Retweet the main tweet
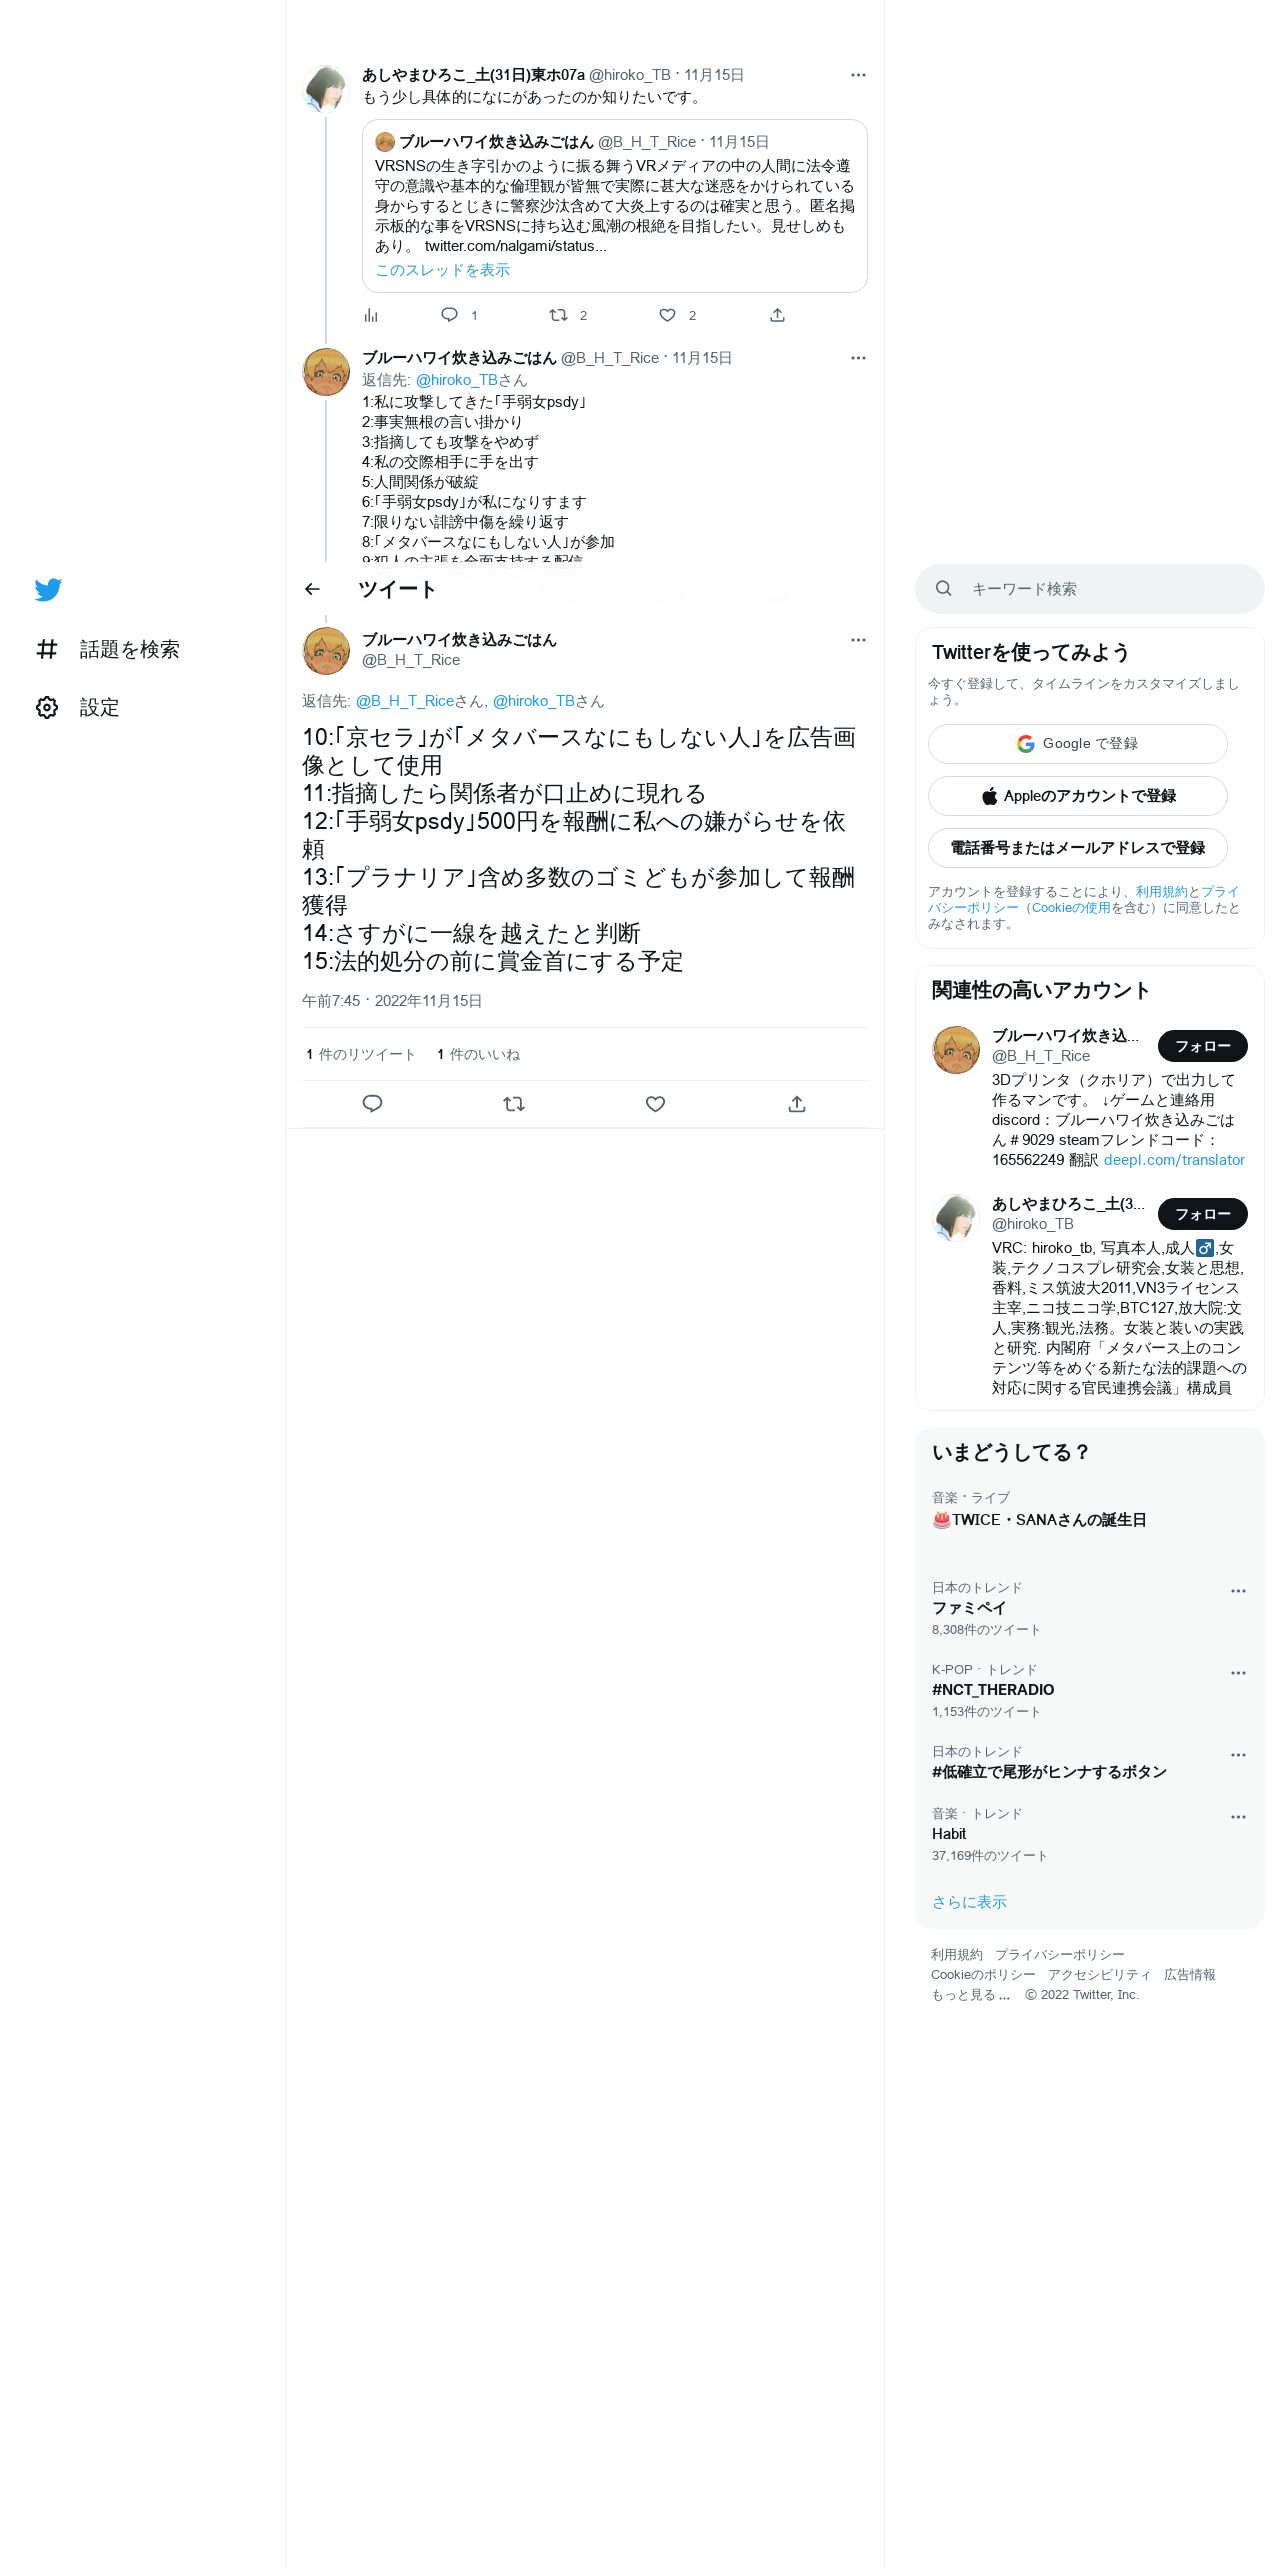The height and width of the screenshot is (2568, 1284). (514, 1104)
